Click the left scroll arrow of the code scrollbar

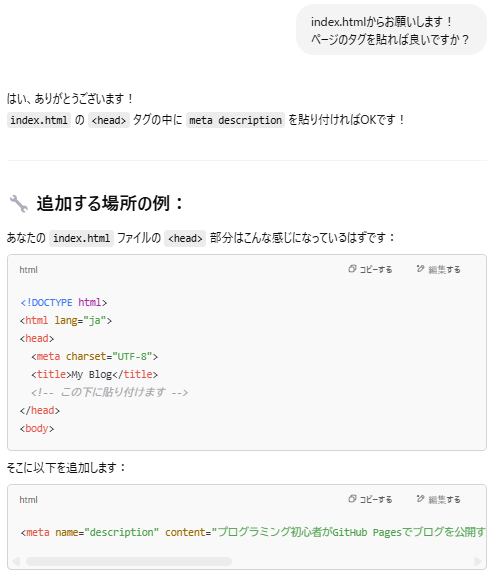coord(16,561)
